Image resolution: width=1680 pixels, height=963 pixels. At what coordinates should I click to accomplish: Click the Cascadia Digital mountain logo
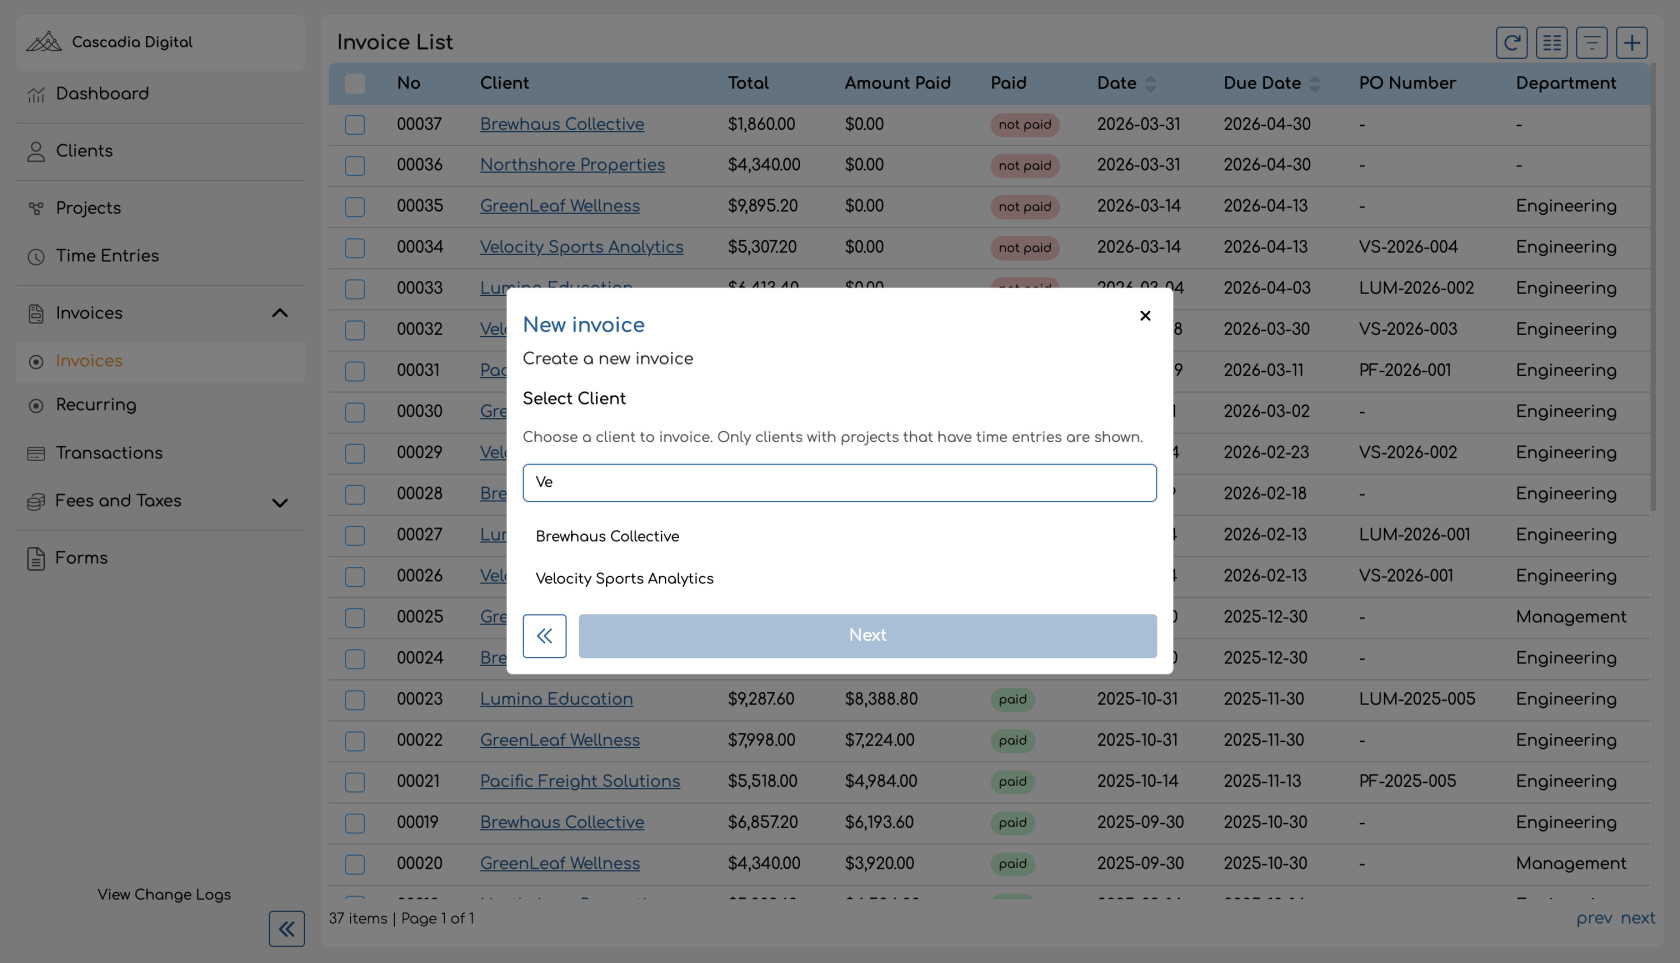[x=44, y=42]
